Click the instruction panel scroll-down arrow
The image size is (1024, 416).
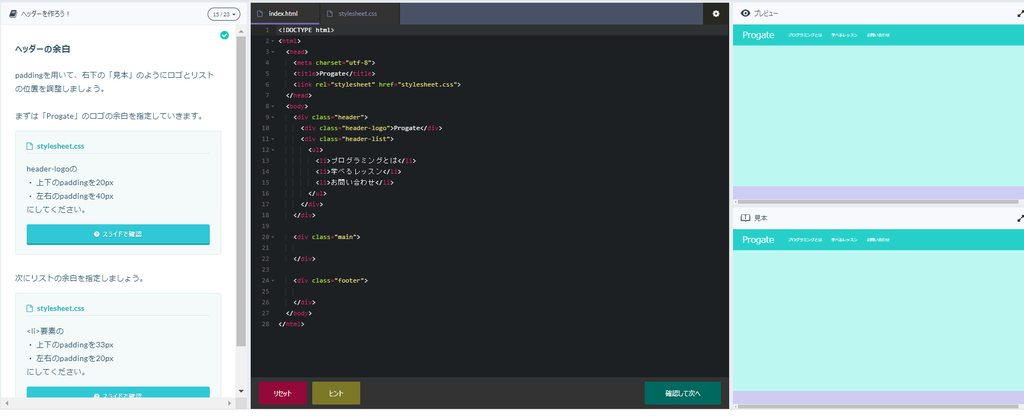(241, 391)
